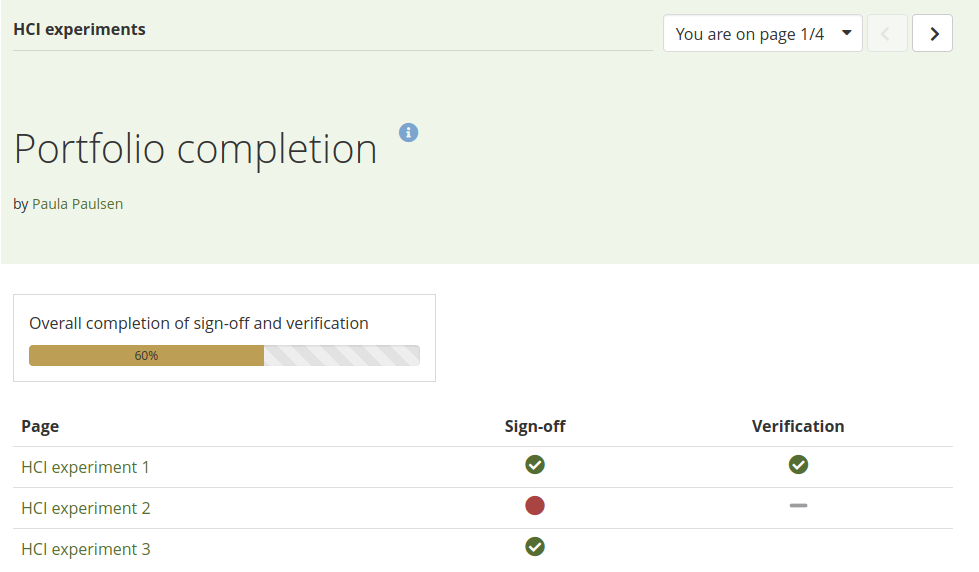Open the HCI experiment 2 page link
This screenshot has width=979, height=572.
pos(85,508)
